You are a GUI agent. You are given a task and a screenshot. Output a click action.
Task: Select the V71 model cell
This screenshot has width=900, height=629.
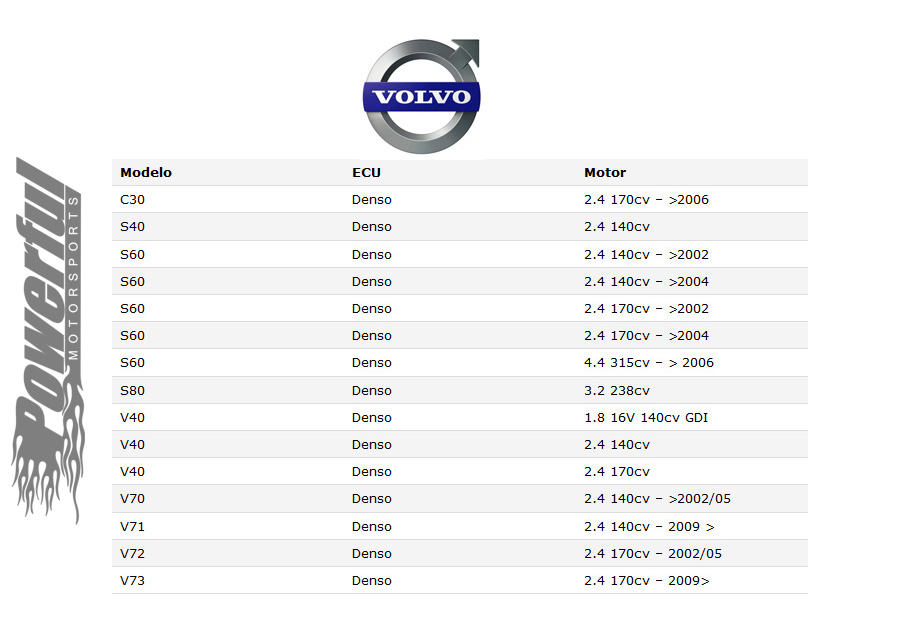pyautogui.click(x=132, y=527)
